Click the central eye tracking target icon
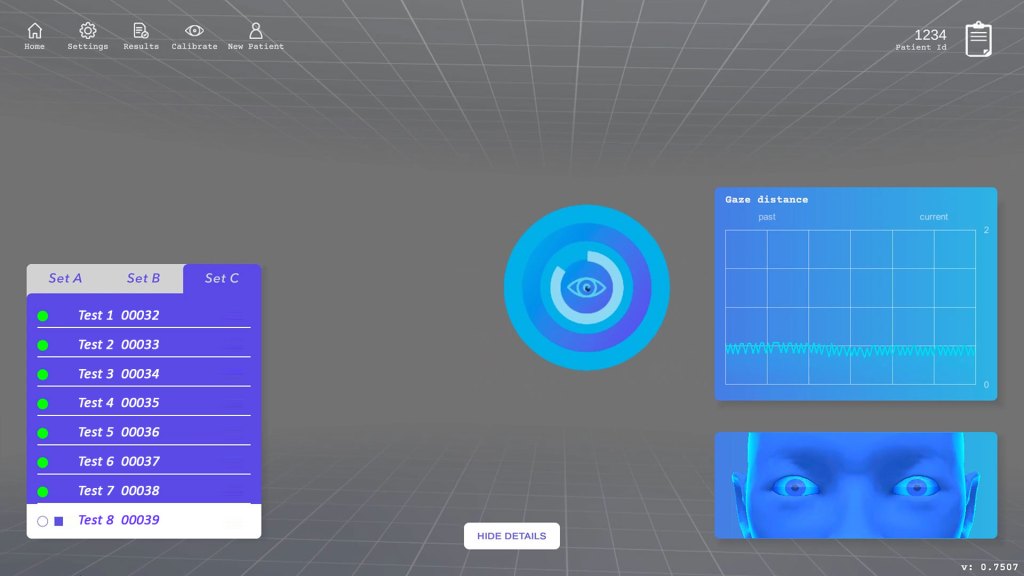 tap(586, 287)
